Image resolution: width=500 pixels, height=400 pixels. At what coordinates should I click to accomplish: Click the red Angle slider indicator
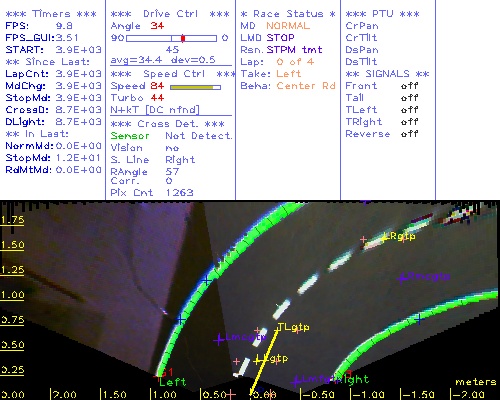pyautogui.click(x=183, y=38)
